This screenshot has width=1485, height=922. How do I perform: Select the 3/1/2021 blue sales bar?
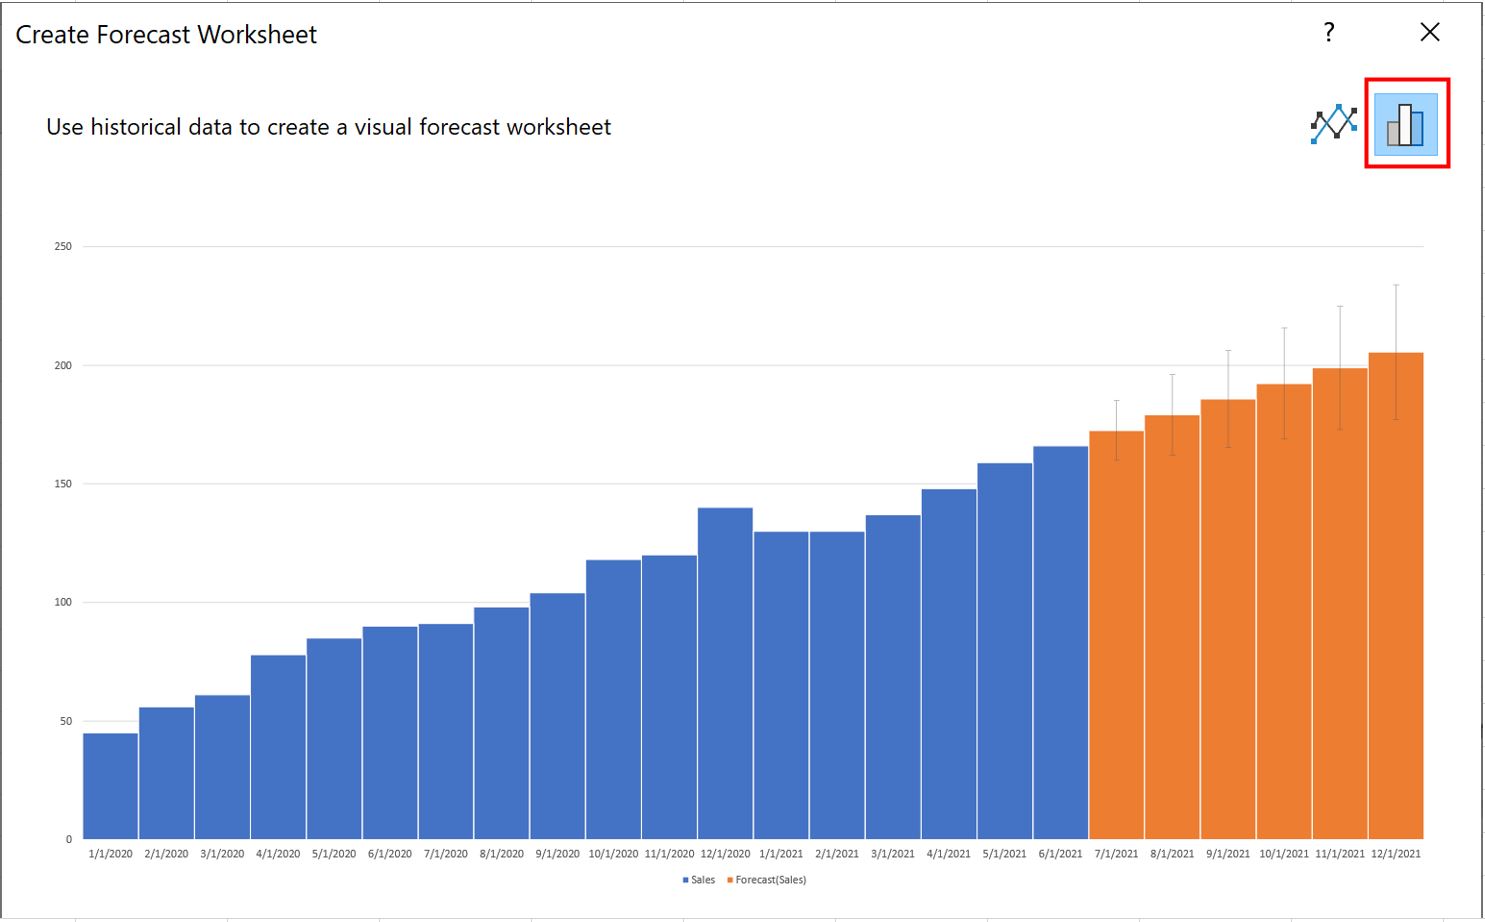tap(893, 677)
